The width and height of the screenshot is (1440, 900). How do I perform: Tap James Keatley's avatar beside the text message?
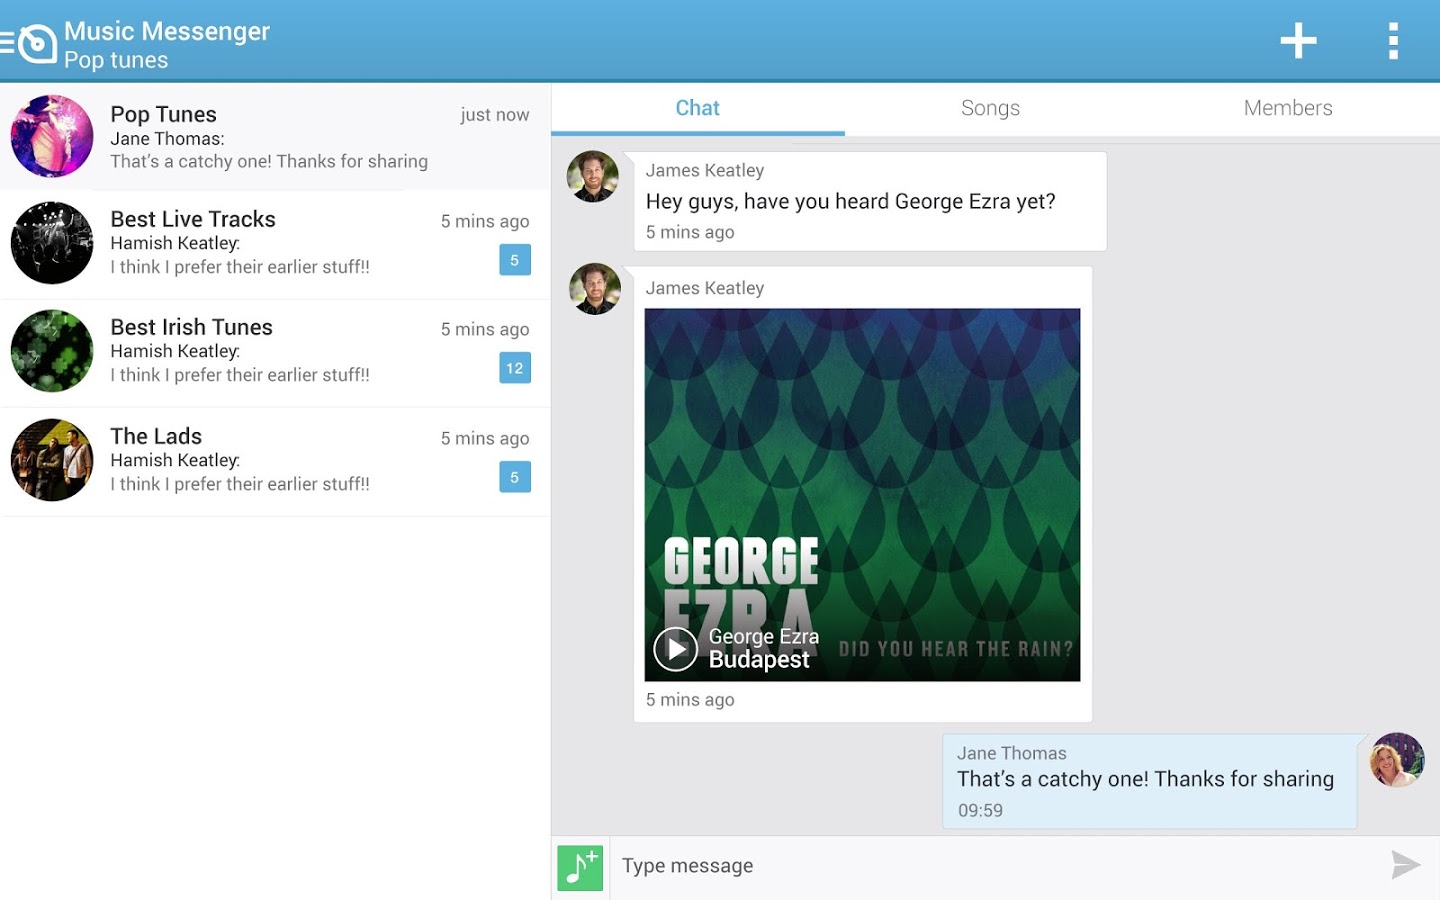point(593,177)
